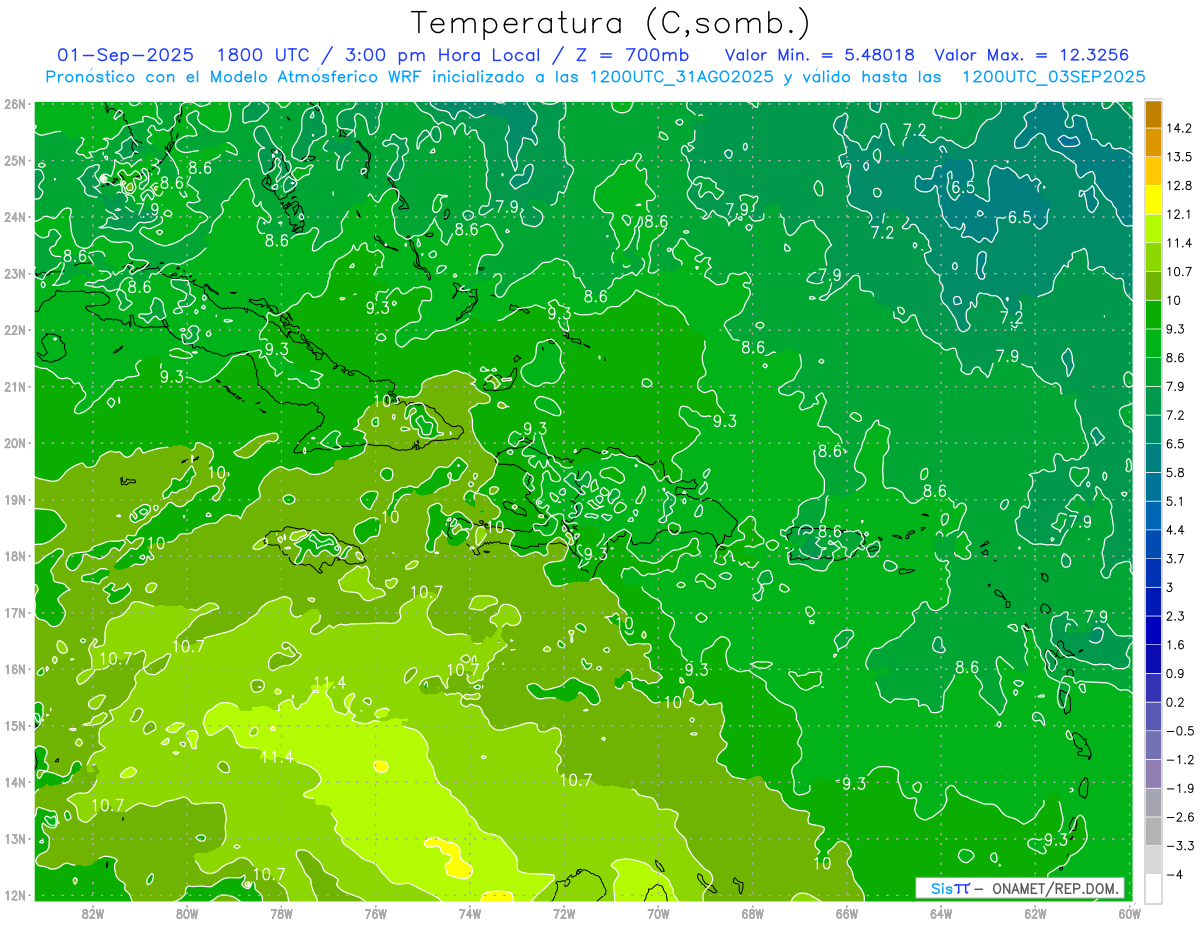This screenshot has width=1200, height=927.
Task: Click the 14N latitude axis label
Action: pos(15,782)
